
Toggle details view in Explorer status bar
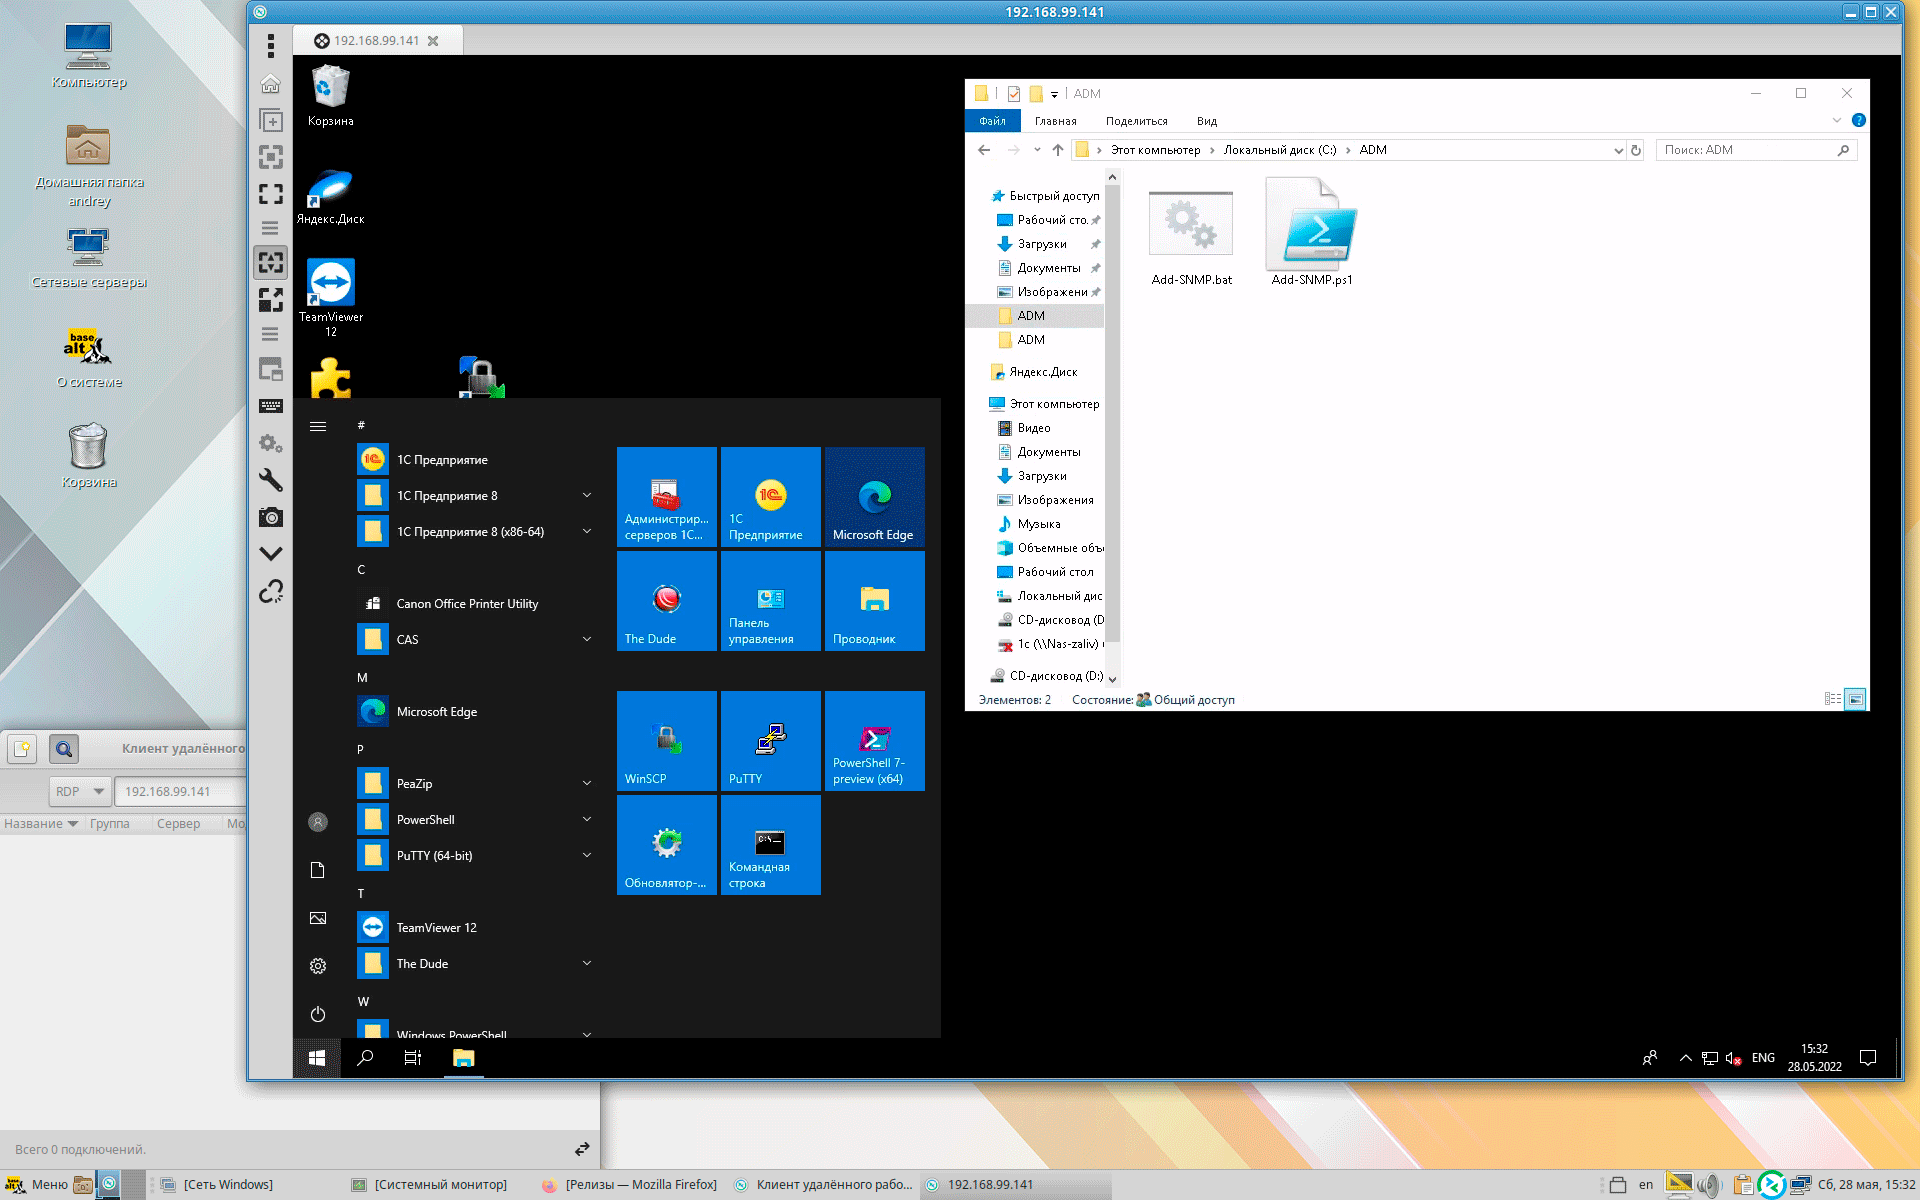point(1832,699)
